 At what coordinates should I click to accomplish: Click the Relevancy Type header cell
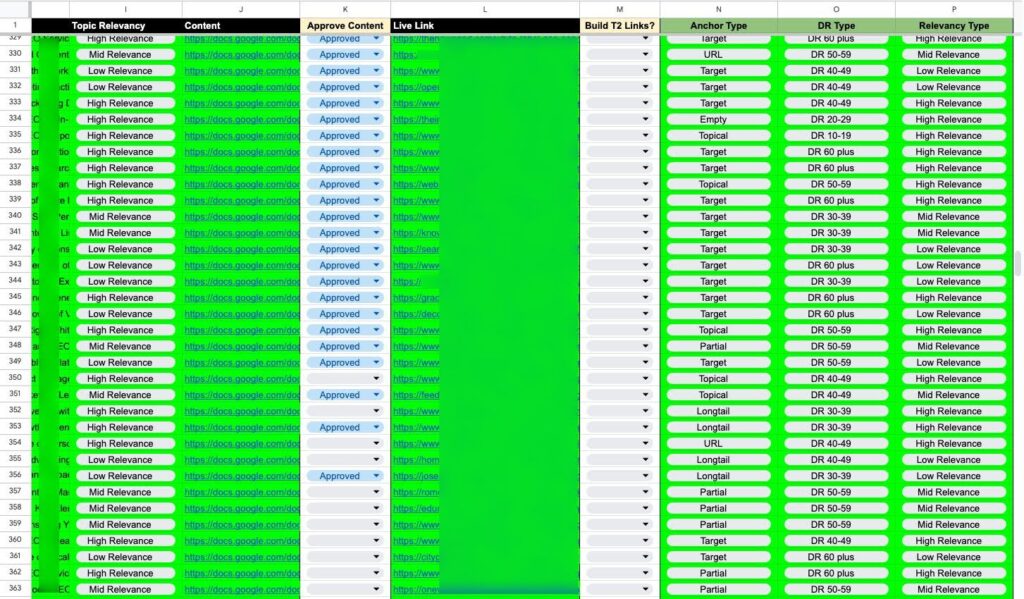tap(954, 25)
